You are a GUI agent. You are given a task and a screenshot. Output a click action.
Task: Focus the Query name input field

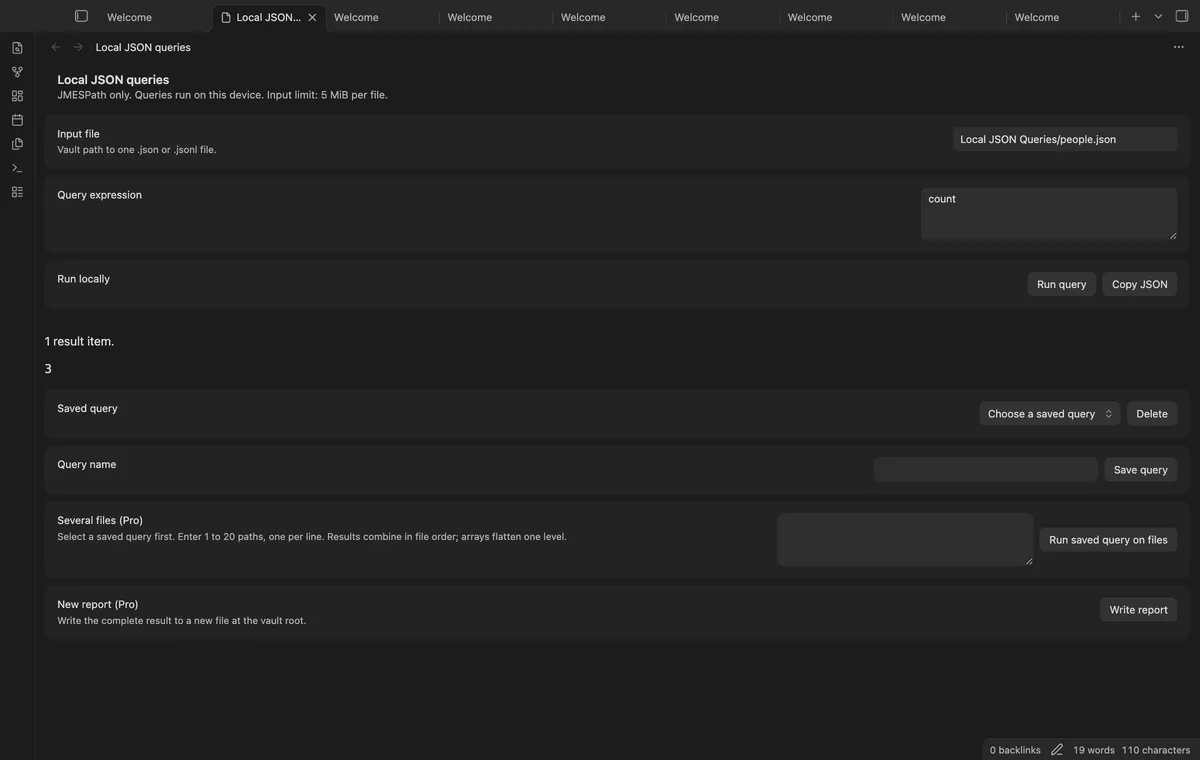pyautogui.click(x=985, y=470)
